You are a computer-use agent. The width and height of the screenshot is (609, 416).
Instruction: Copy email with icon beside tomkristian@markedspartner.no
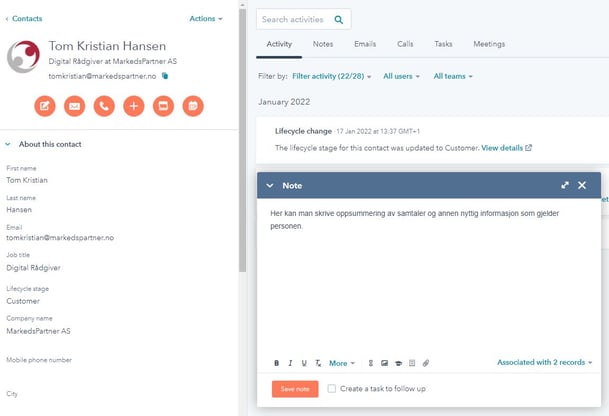coord(165,76)
